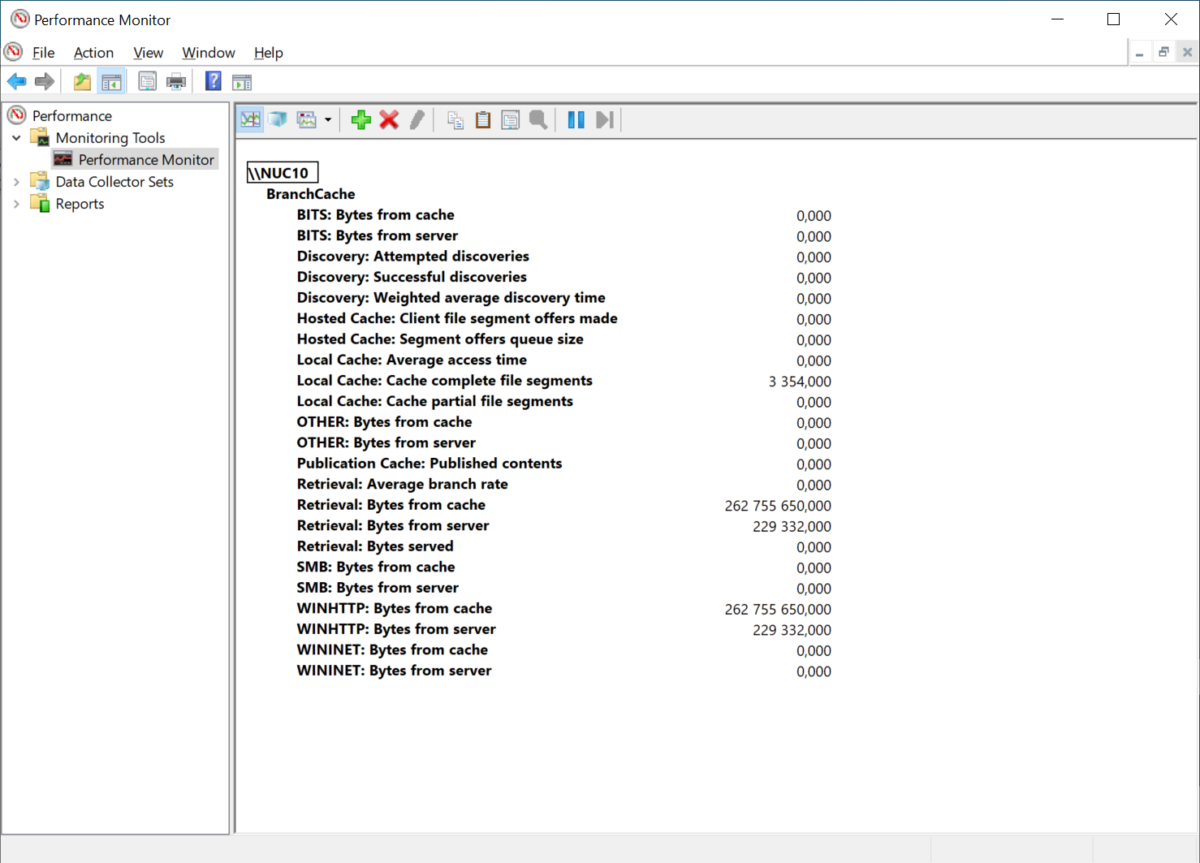Open the File menu
Screen dimensions: 1200x863
tap(43, 53)
